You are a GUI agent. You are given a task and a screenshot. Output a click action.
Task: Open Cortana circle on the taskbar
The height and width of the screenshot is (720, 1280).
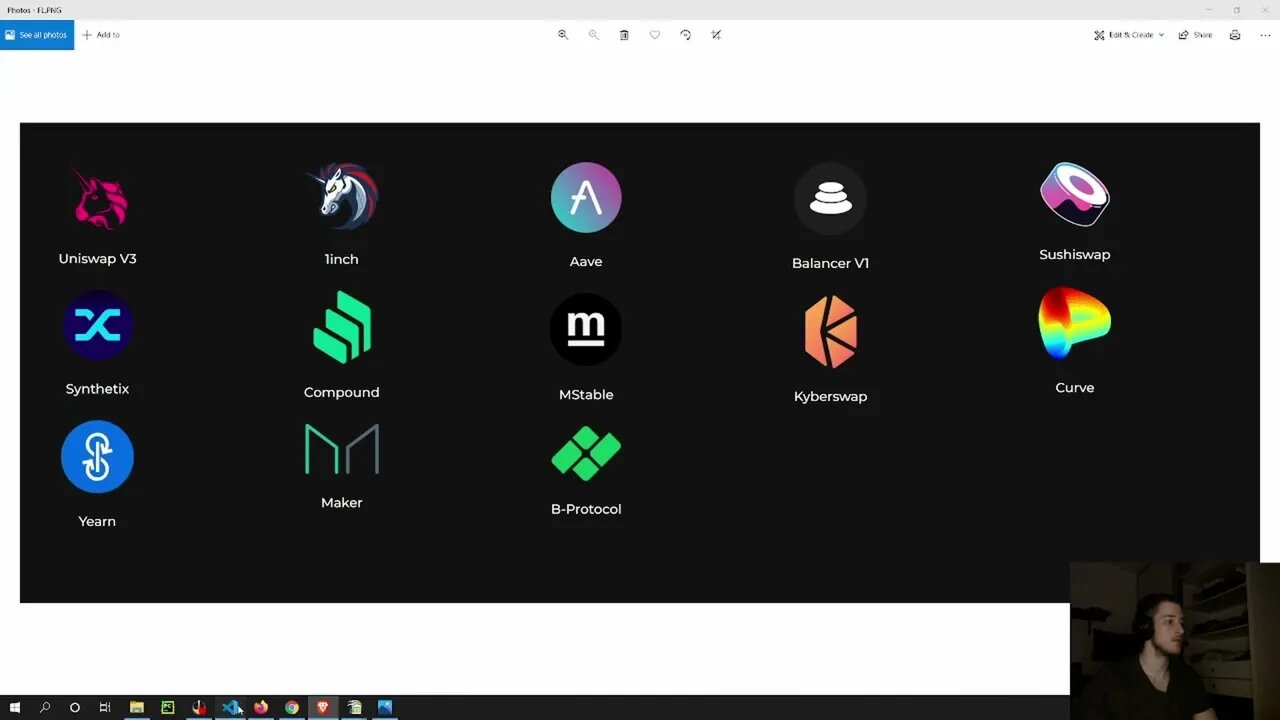(x=74, y=707)
